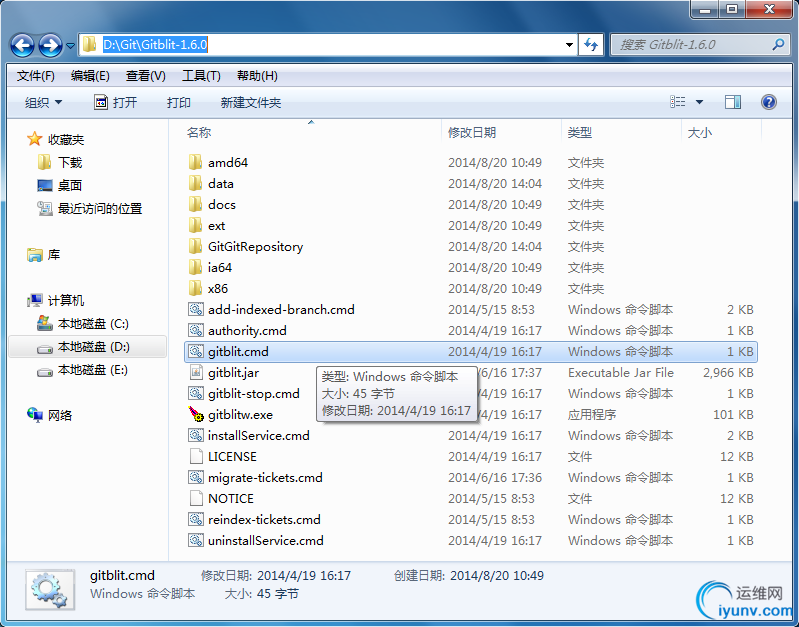
Task: Click the add-indexed-branch.cmd script icon
Action: point(196,309)
